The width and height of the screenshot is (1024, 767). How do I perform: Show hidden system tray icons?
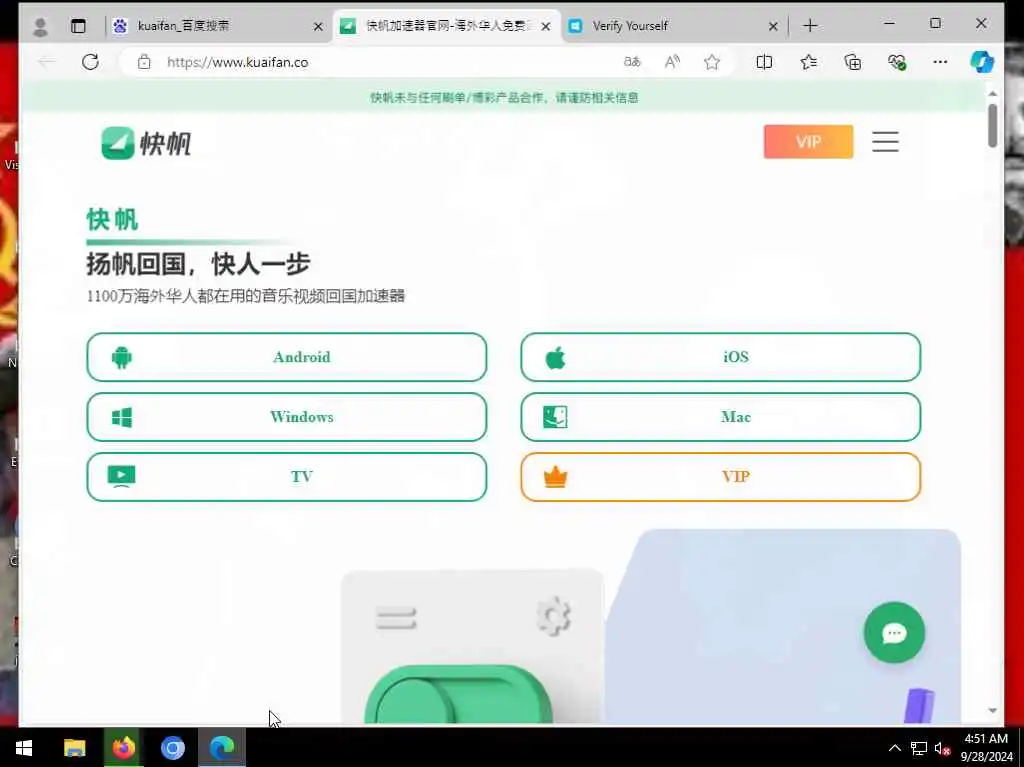click(x=895, y=748)
